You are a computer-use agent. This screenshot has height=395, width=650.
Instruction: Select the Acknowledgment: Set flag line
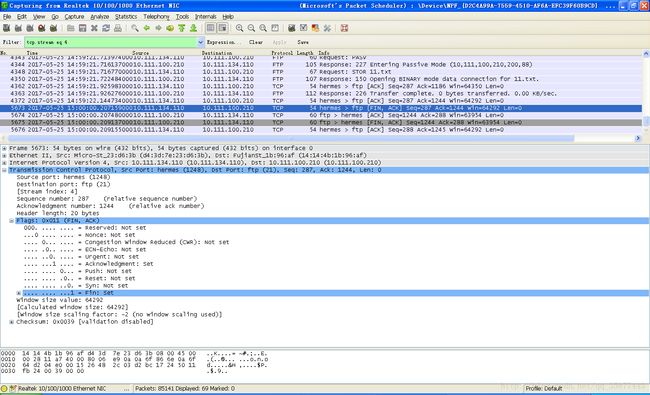[x=88, y=264]
